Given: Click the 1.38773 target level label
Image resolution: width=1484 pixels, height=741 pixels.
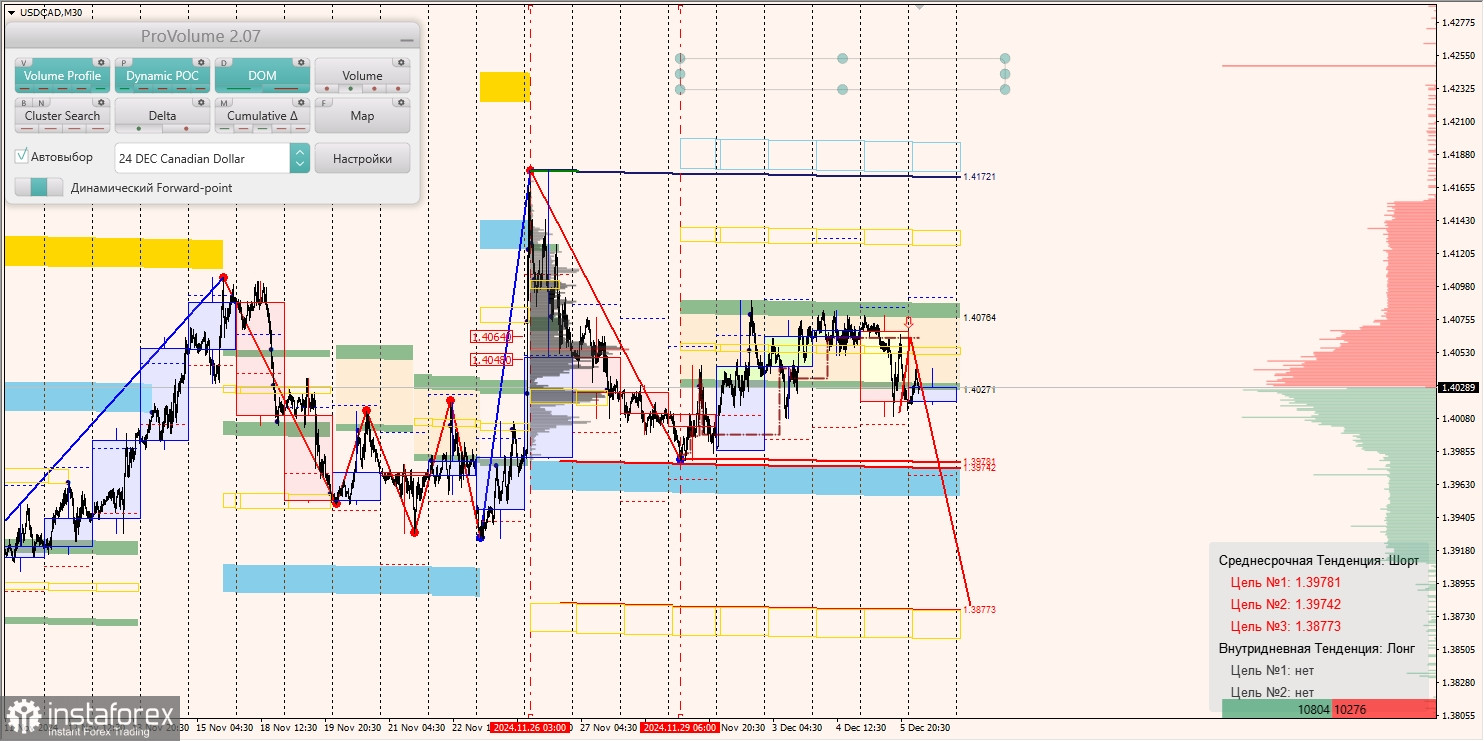Looking at the screenshot, I should pos(981,609).
